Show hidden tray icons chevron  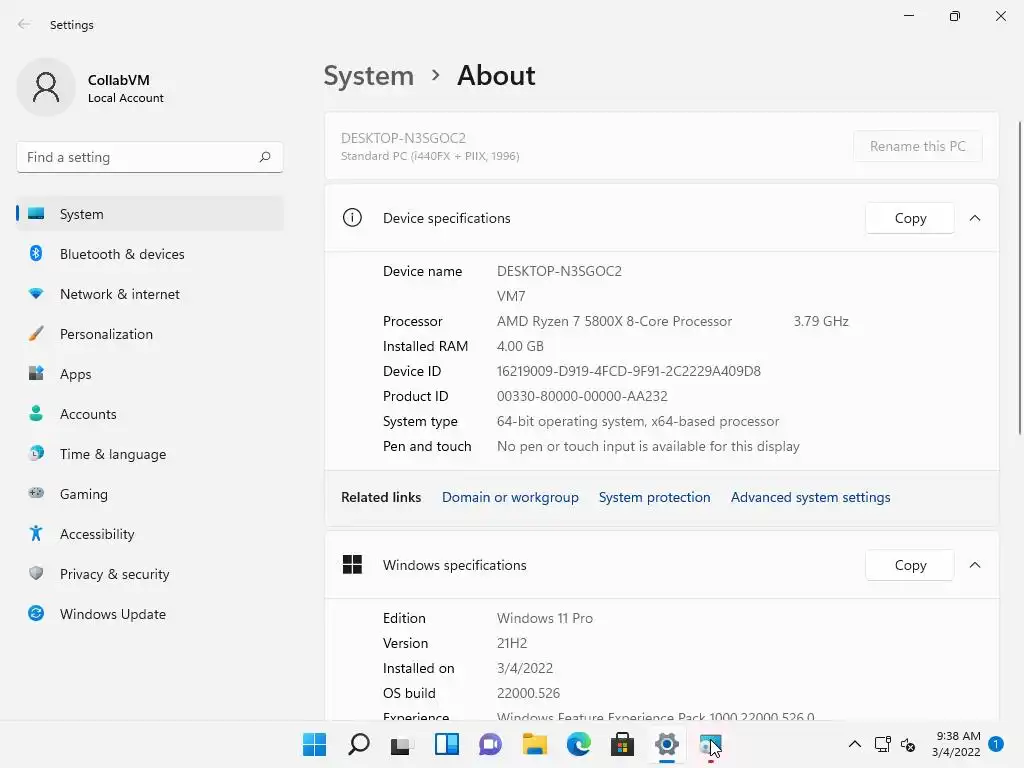(854, 744)
